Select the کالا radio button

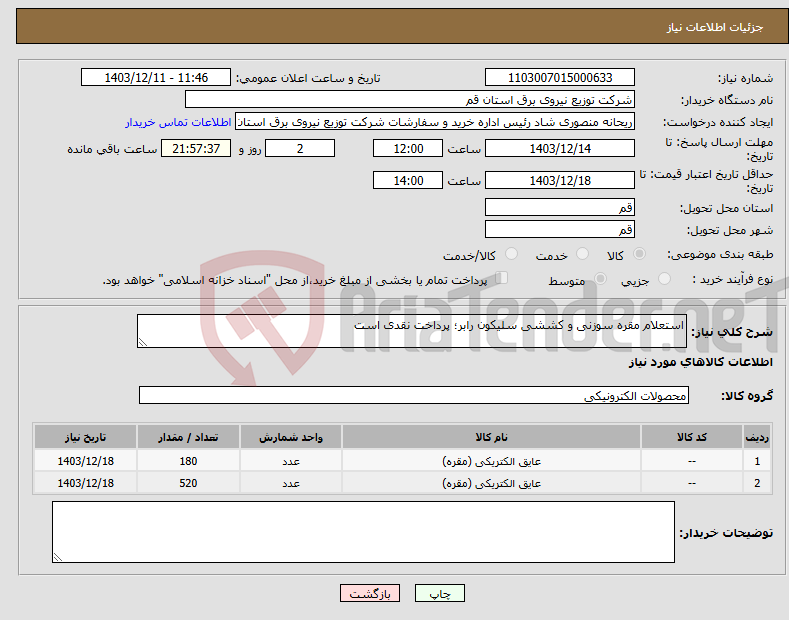(639, 254)
